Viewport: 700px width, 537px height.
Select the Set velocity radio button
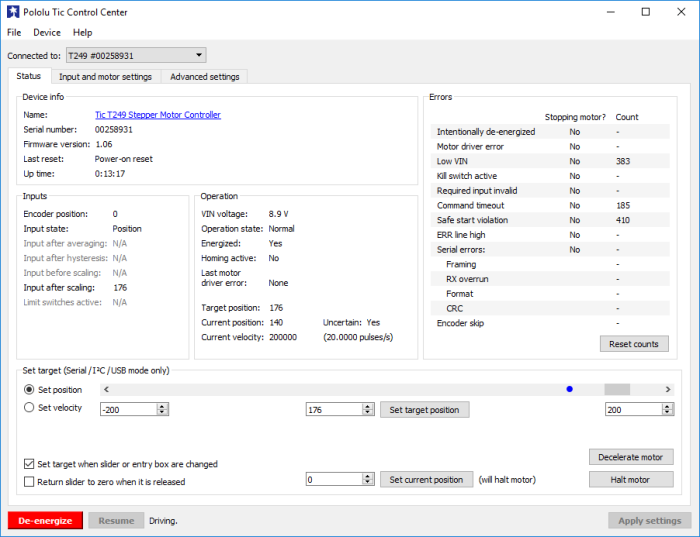point(29,408)
